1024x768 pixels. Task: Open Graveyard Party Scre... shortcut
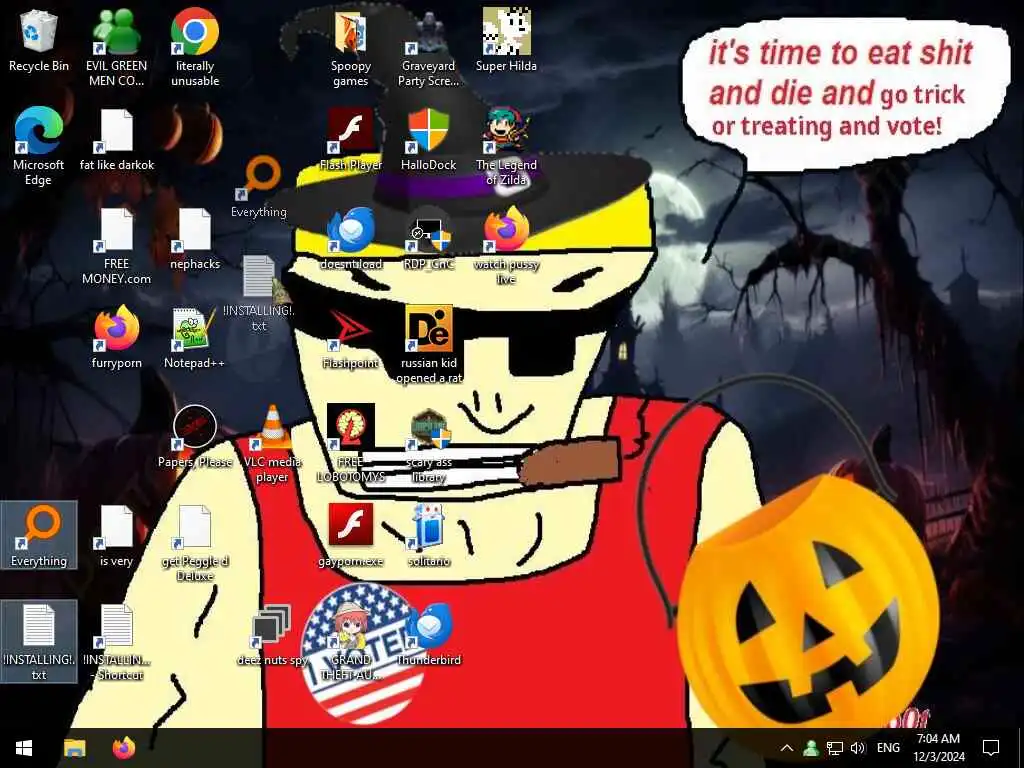(428, 47)
